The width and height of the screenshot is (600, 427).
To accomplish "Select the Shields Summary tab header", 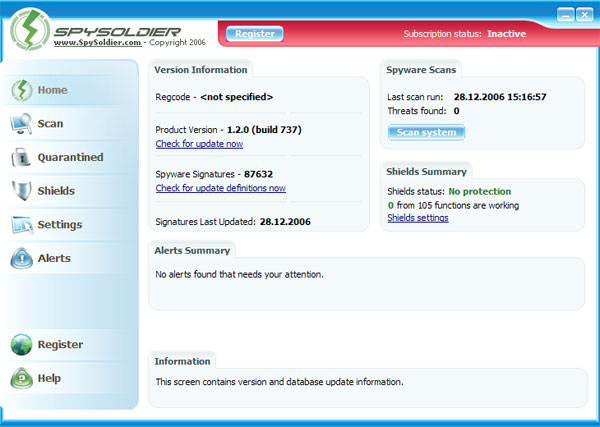I will (x=426, y=171).
